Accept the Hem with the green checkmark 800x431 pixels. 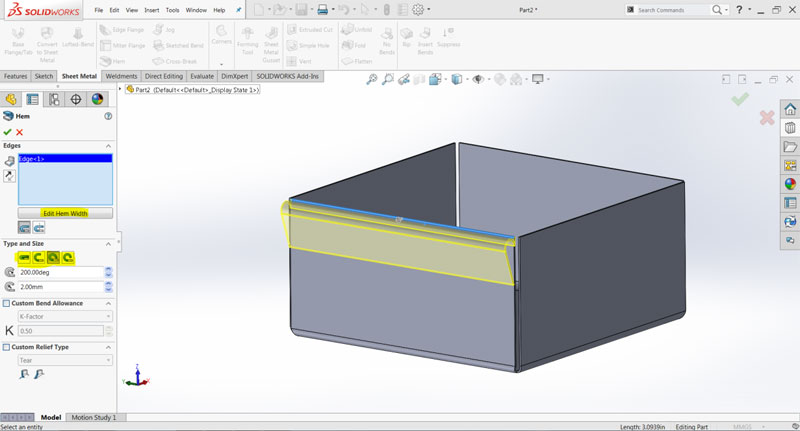(7, 132)
